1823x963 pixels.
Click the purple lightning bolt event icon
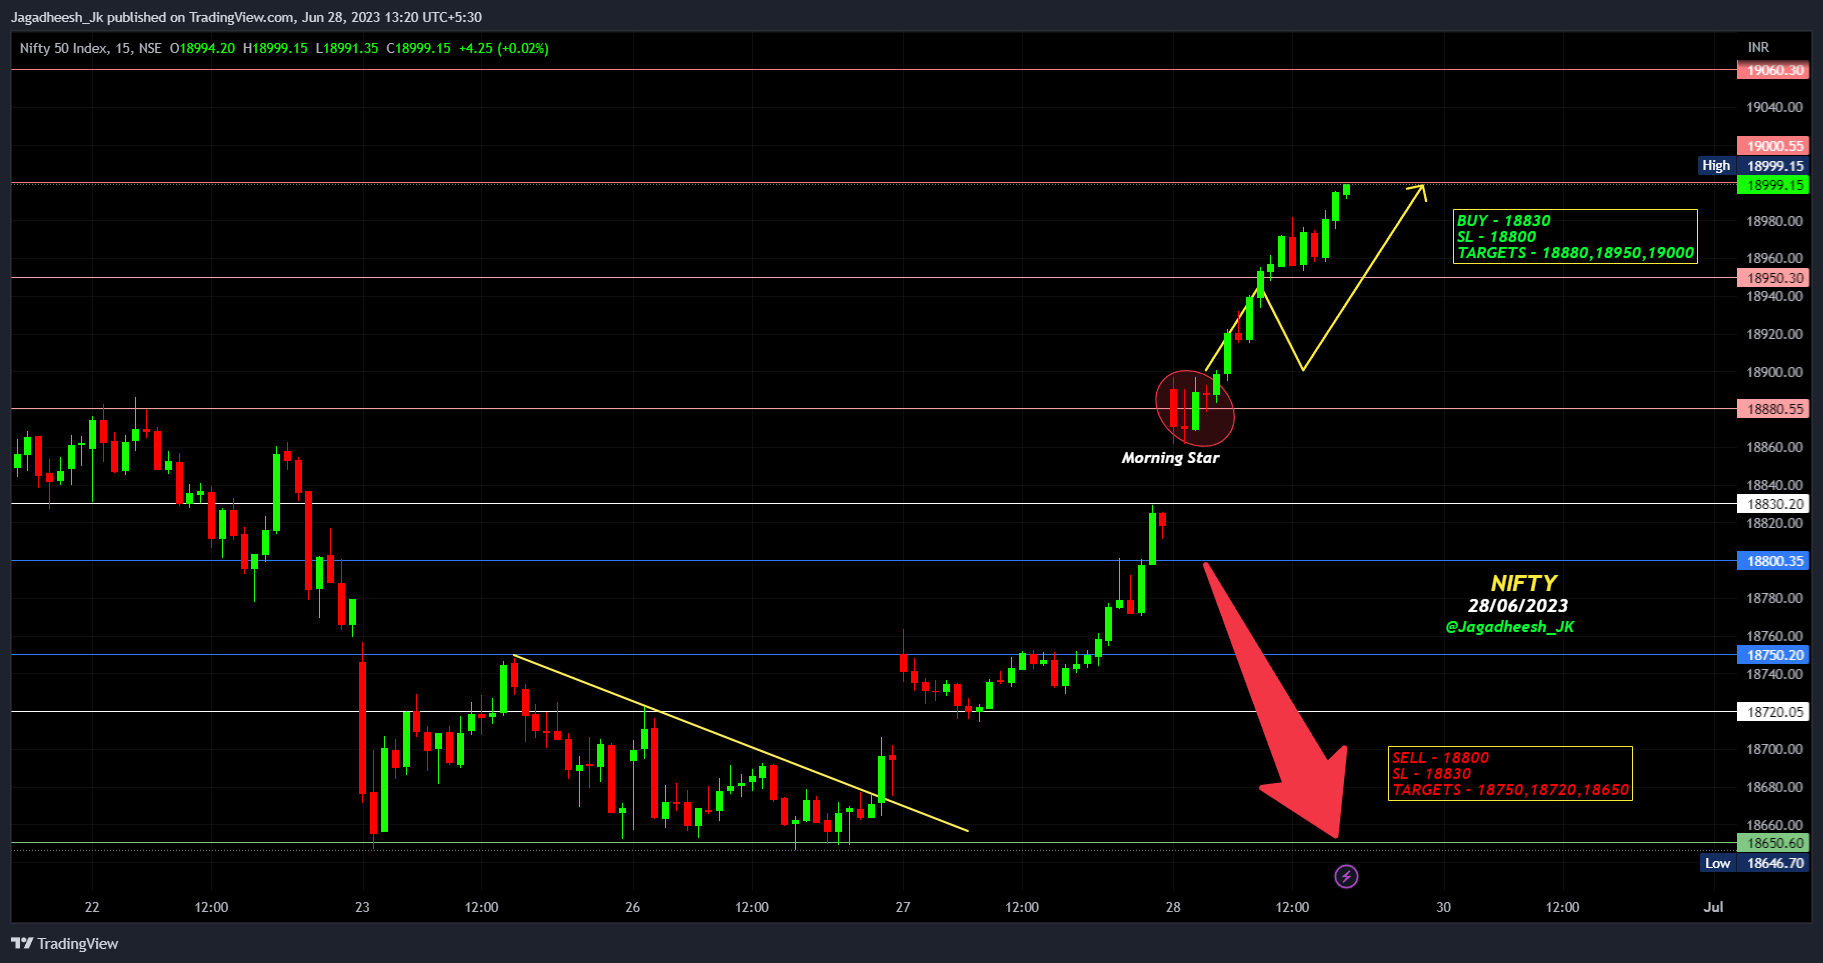(1346, 877)
